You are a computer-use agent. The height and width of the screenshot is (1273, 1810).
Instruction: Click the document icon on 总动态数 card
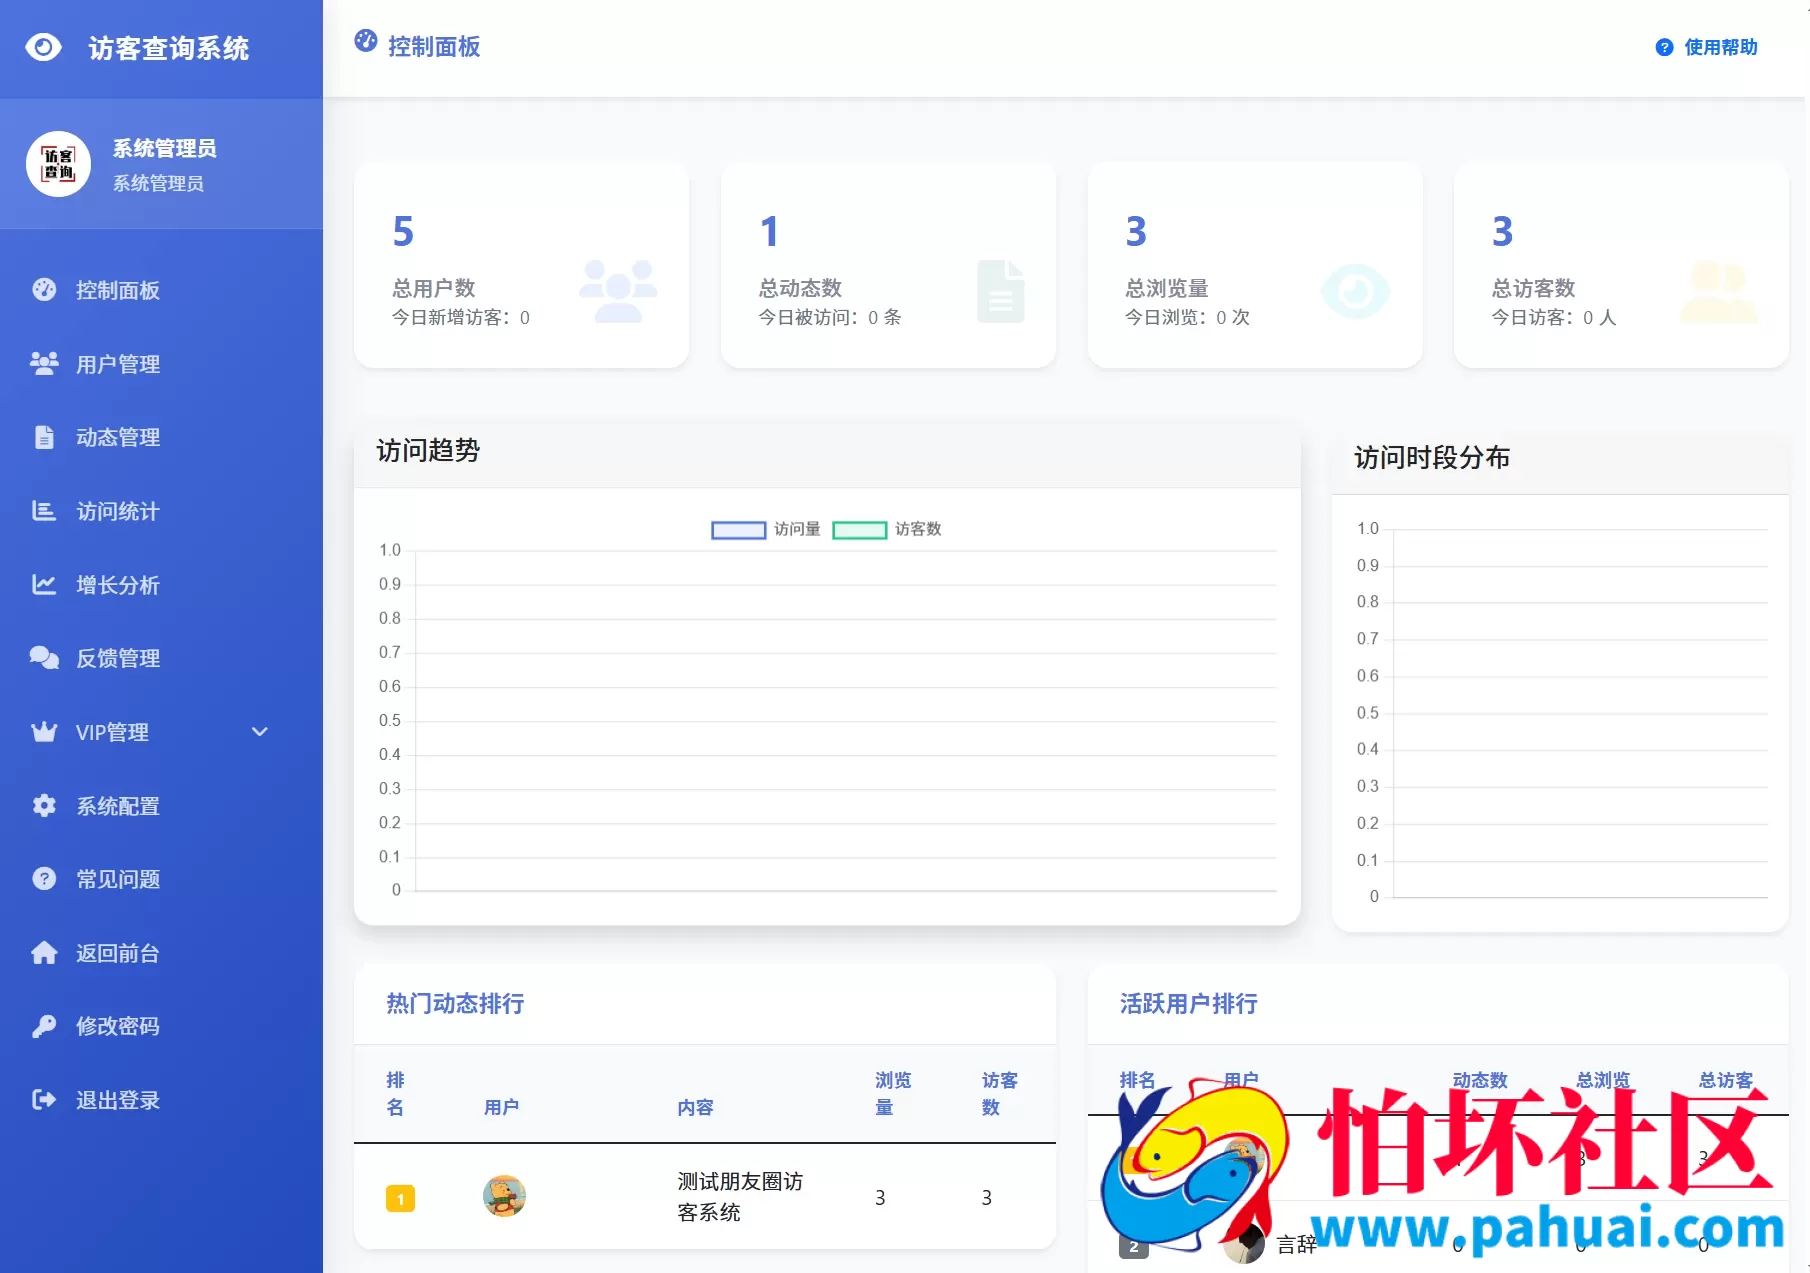(1000, 291)
